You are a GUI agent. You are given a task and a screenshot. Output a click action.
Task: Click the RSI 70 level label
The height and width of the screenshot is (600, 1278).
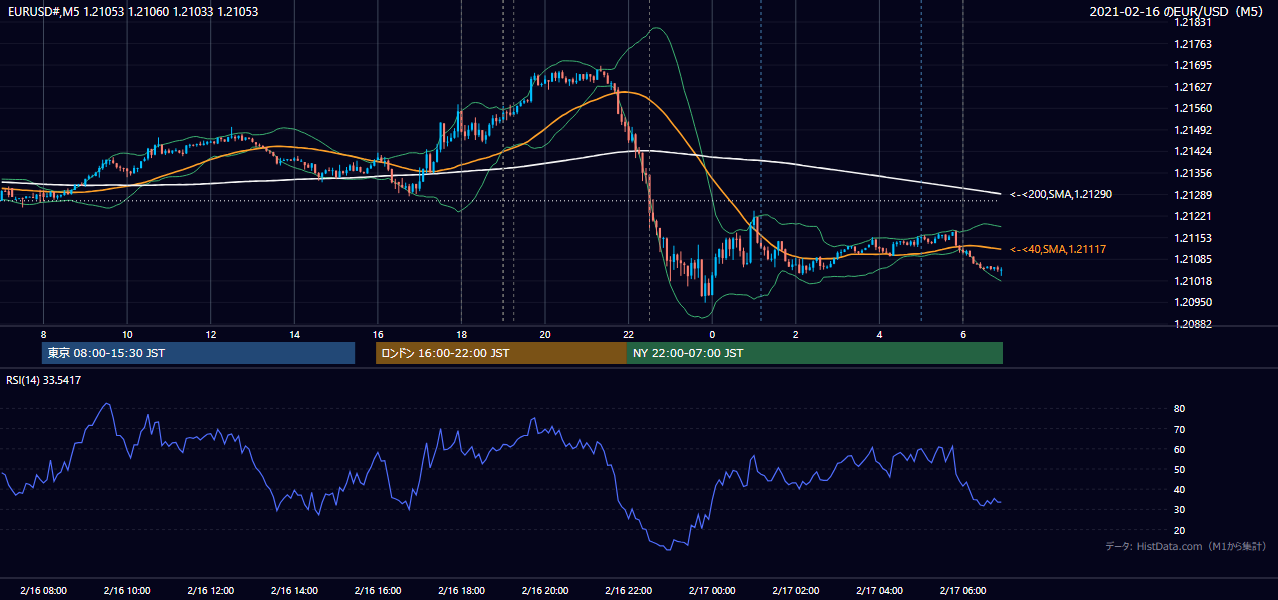[x=1180, y=429]
